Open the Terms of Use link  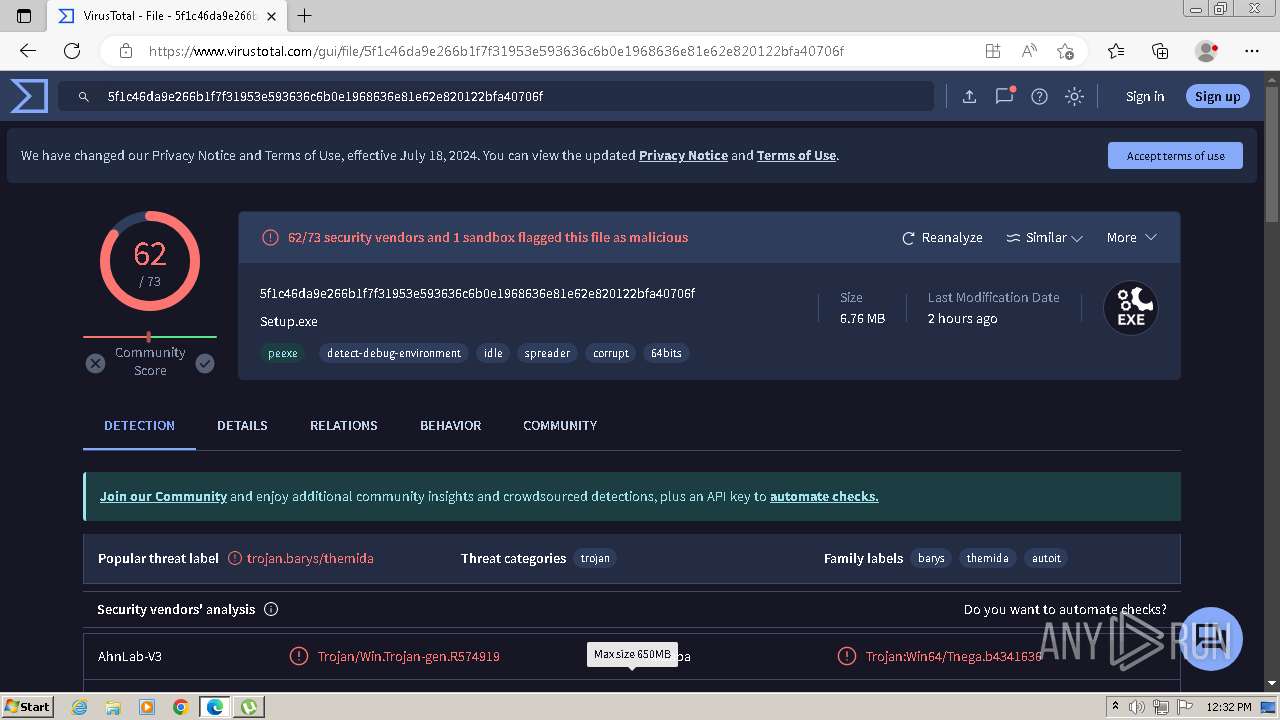point(796,155)
